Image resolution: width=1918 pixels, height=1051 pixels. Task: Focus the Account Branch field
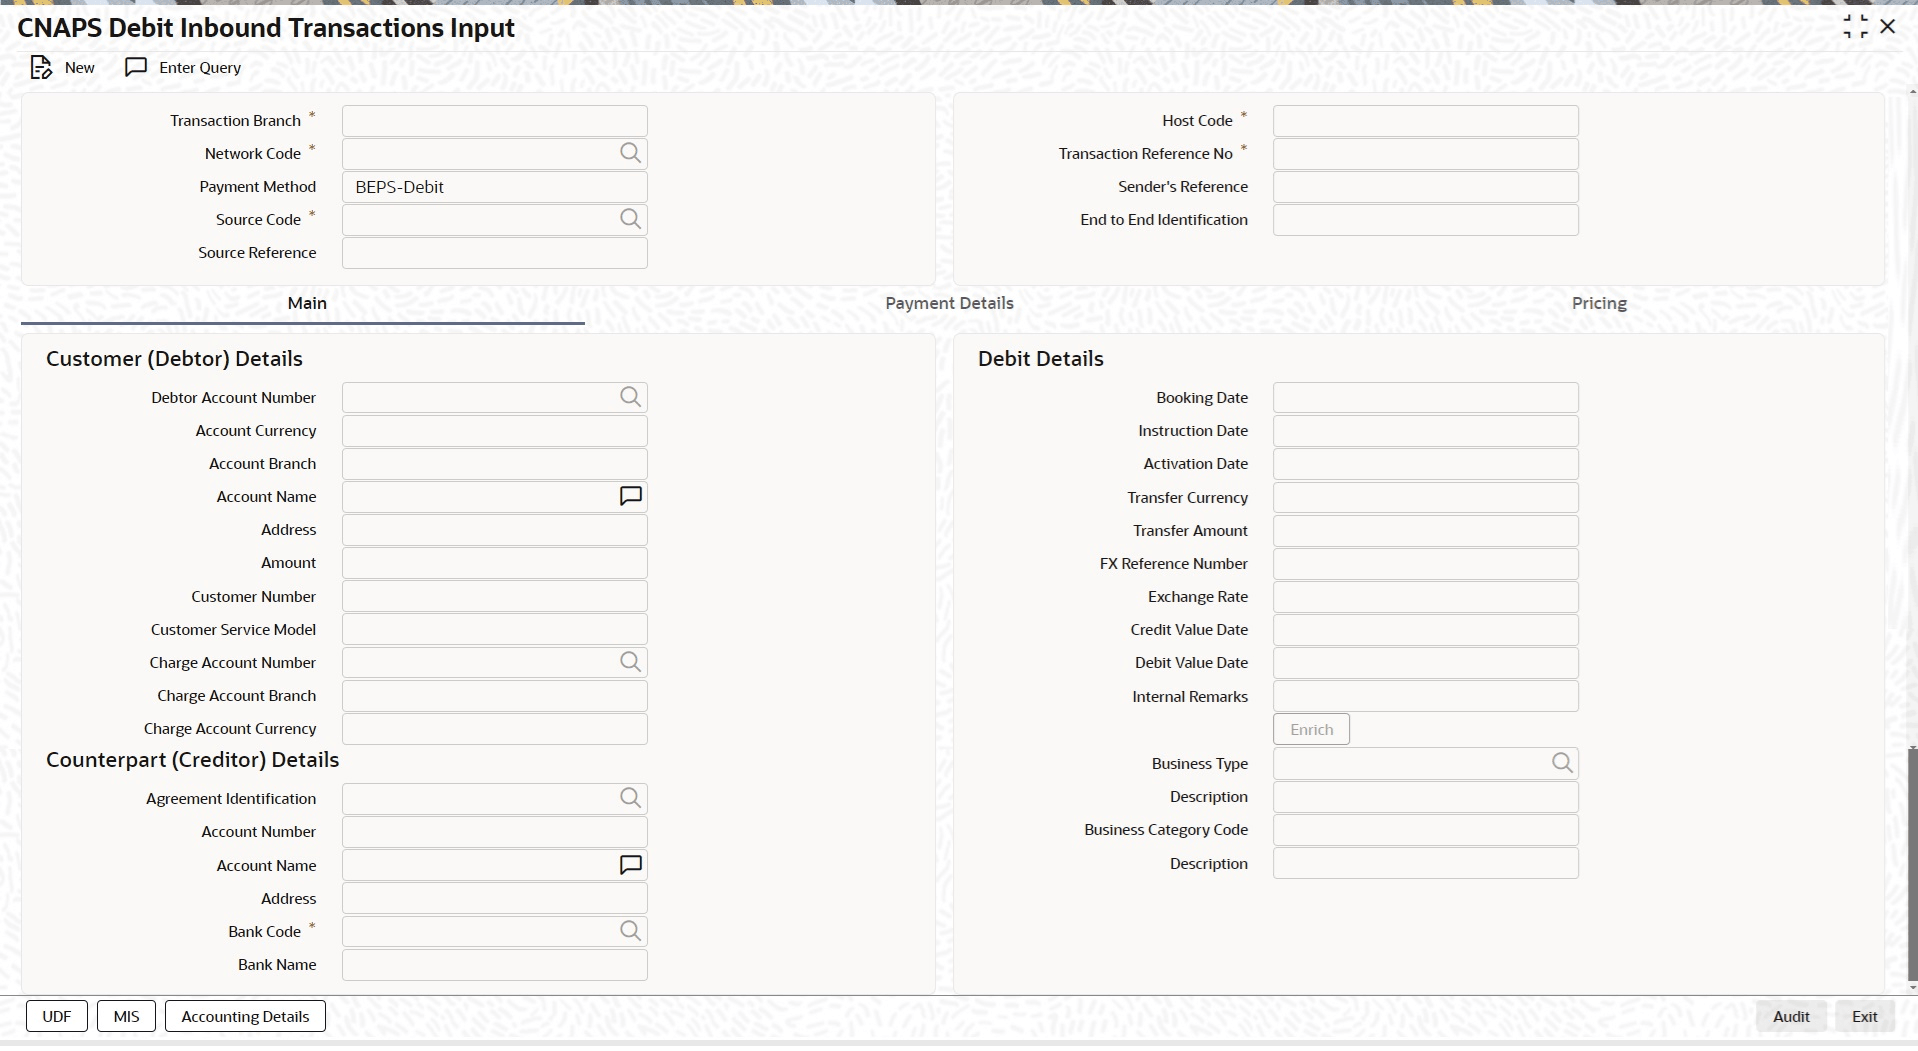[495, 464]
